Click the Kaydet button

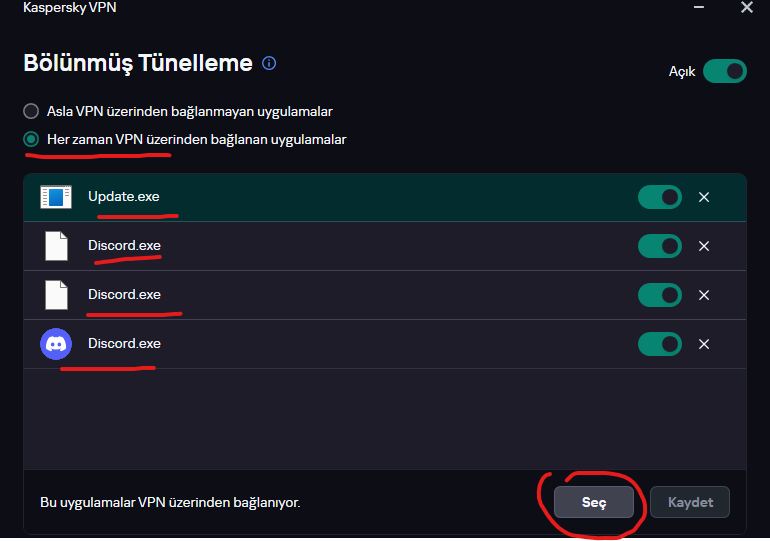(690, 502)
